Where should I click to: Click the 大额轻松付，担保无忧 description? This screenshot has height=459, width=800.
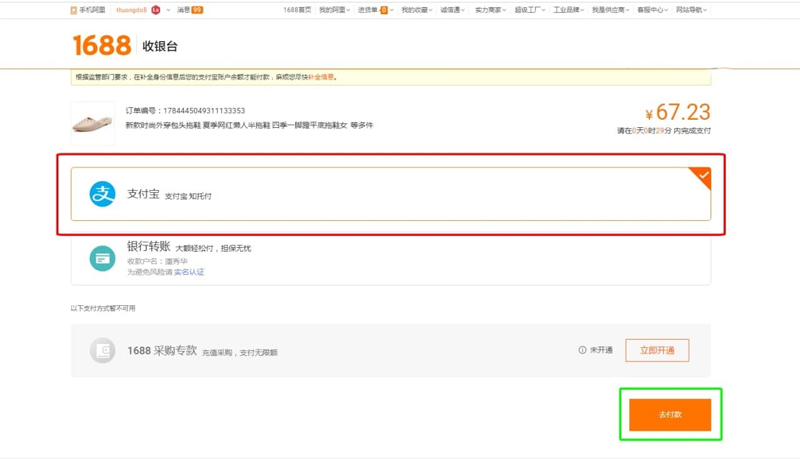click(213, 248)
